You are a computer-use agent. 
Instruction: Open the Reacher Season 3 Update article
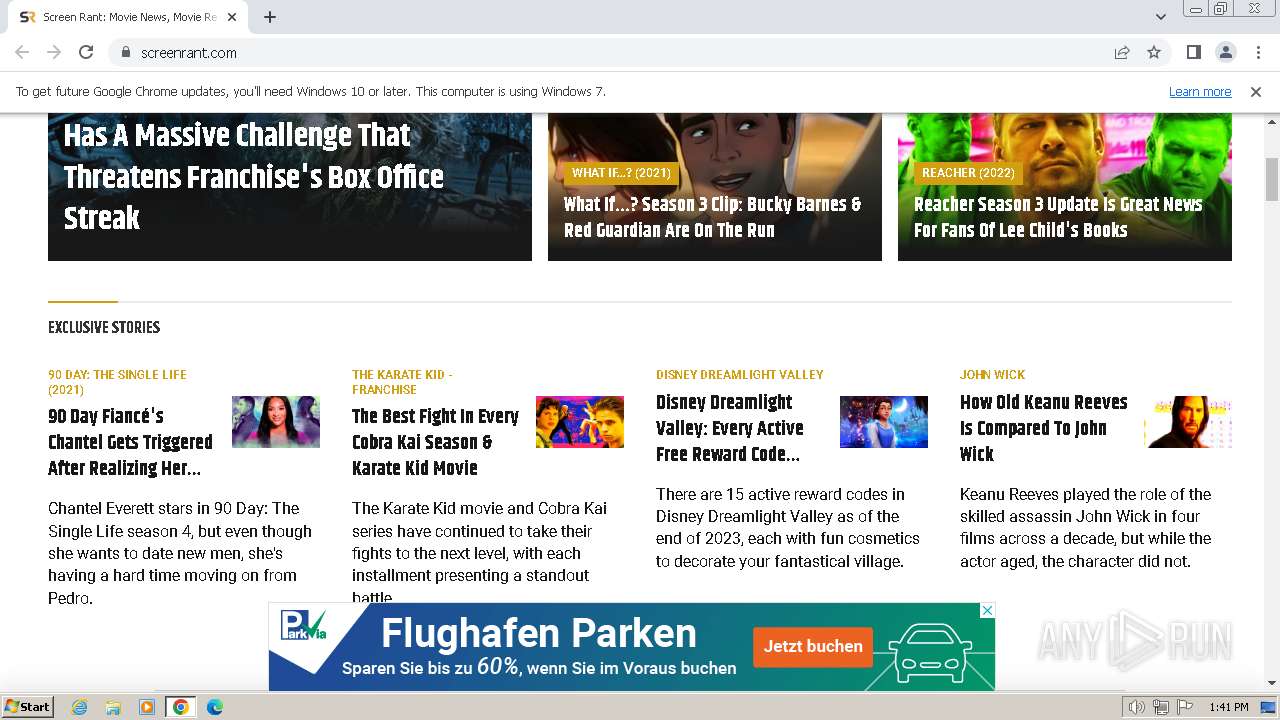tap(1058, 217)
